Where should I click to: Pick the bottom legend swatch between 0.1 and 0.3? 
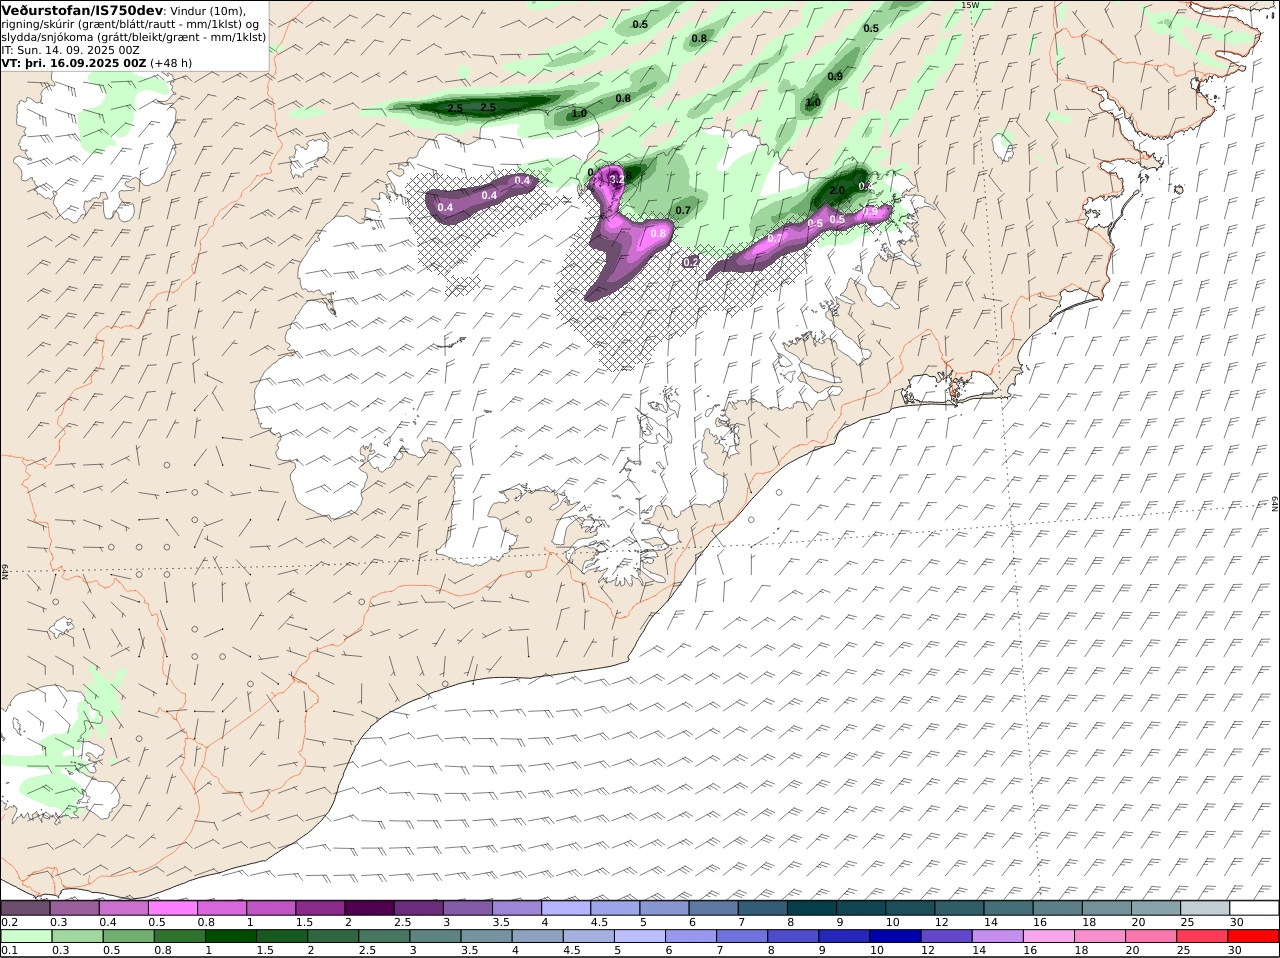(x=25, y=937)
